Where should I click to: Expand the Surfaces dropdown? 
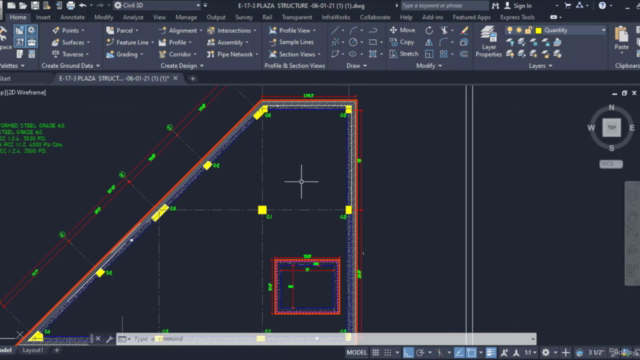point(88,42)
